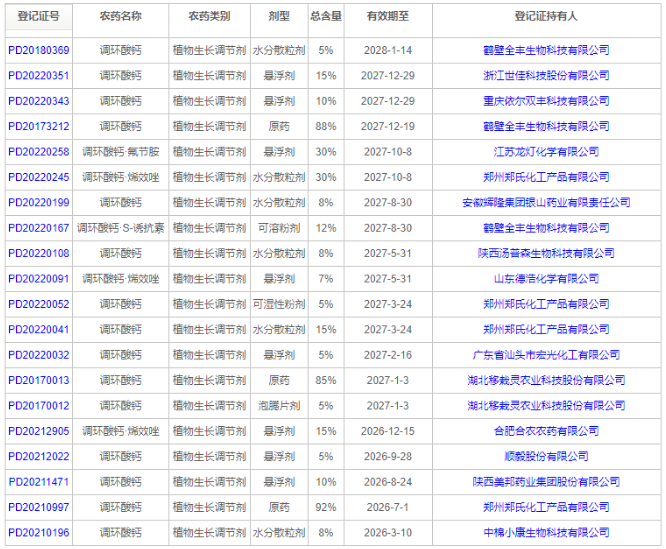Open 安徽辉隆集团银山药业有限责任公司 holder link

point(546,203)
